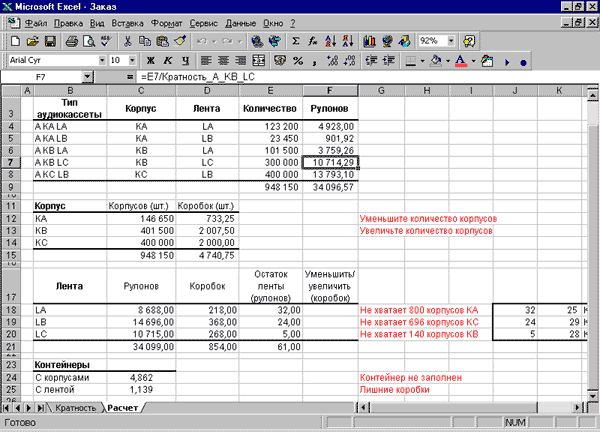
Task: Click vertical scrollbar down arrow
Action: (592, 396)
